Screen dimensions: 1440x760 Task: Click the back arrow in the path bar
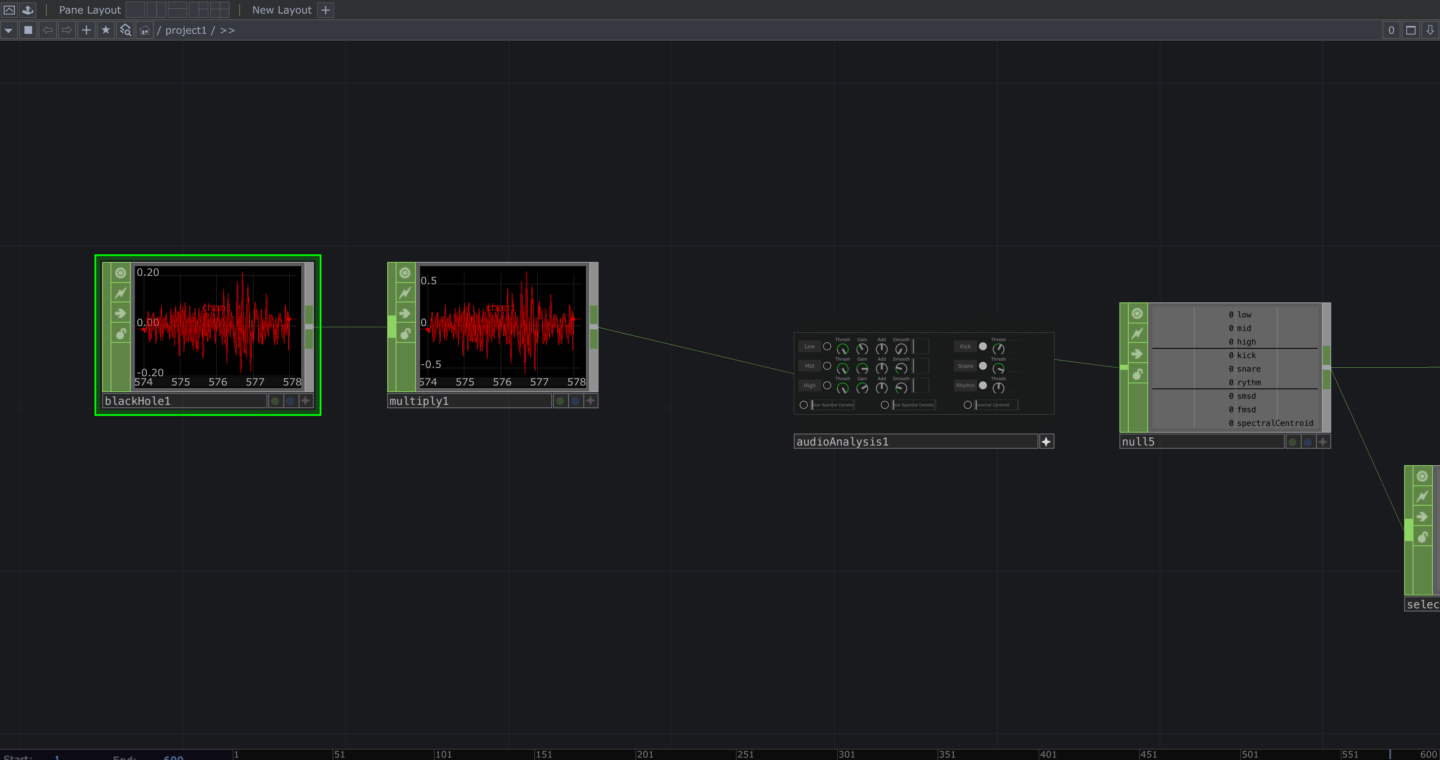[x=47, y=30]
